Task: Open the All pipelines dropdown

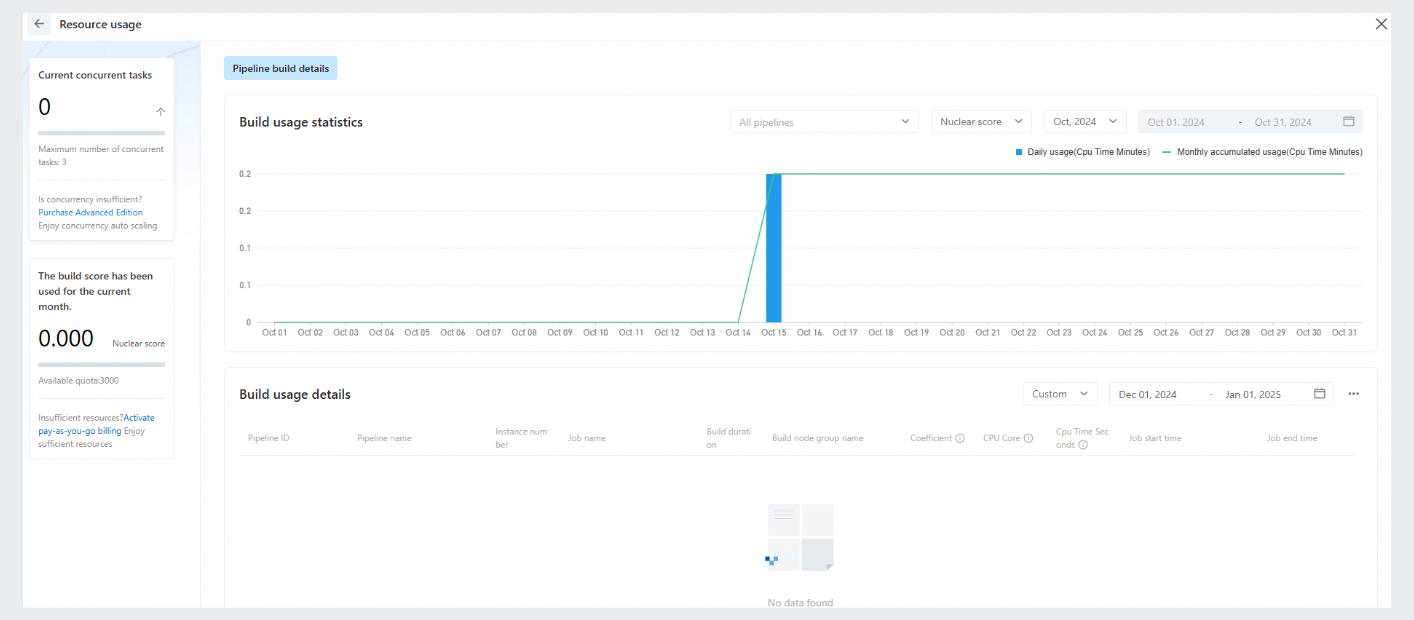Action: click(824, 120)
